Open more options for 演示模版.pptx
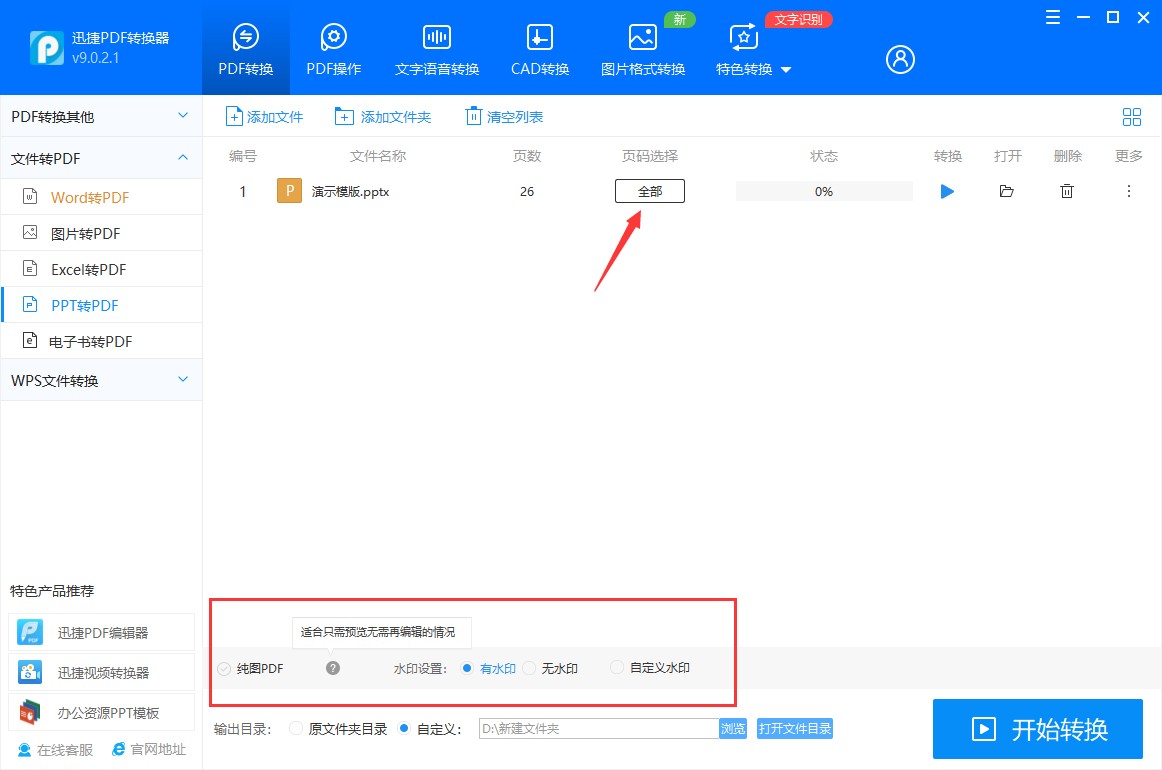The width and height of the screenshot is (1162, 770). coord(1129,191)
